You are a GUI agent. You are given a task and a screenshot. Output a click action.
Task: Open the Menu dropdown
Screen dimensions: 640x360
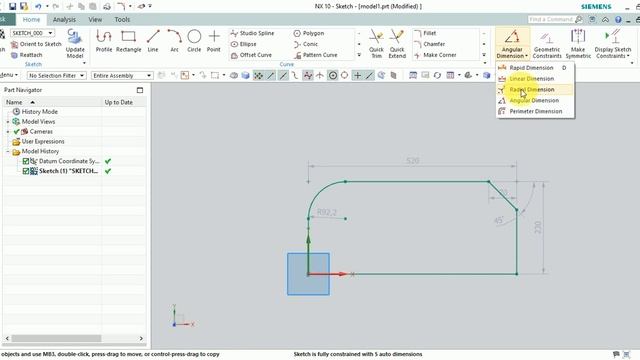tap(9, 75)
